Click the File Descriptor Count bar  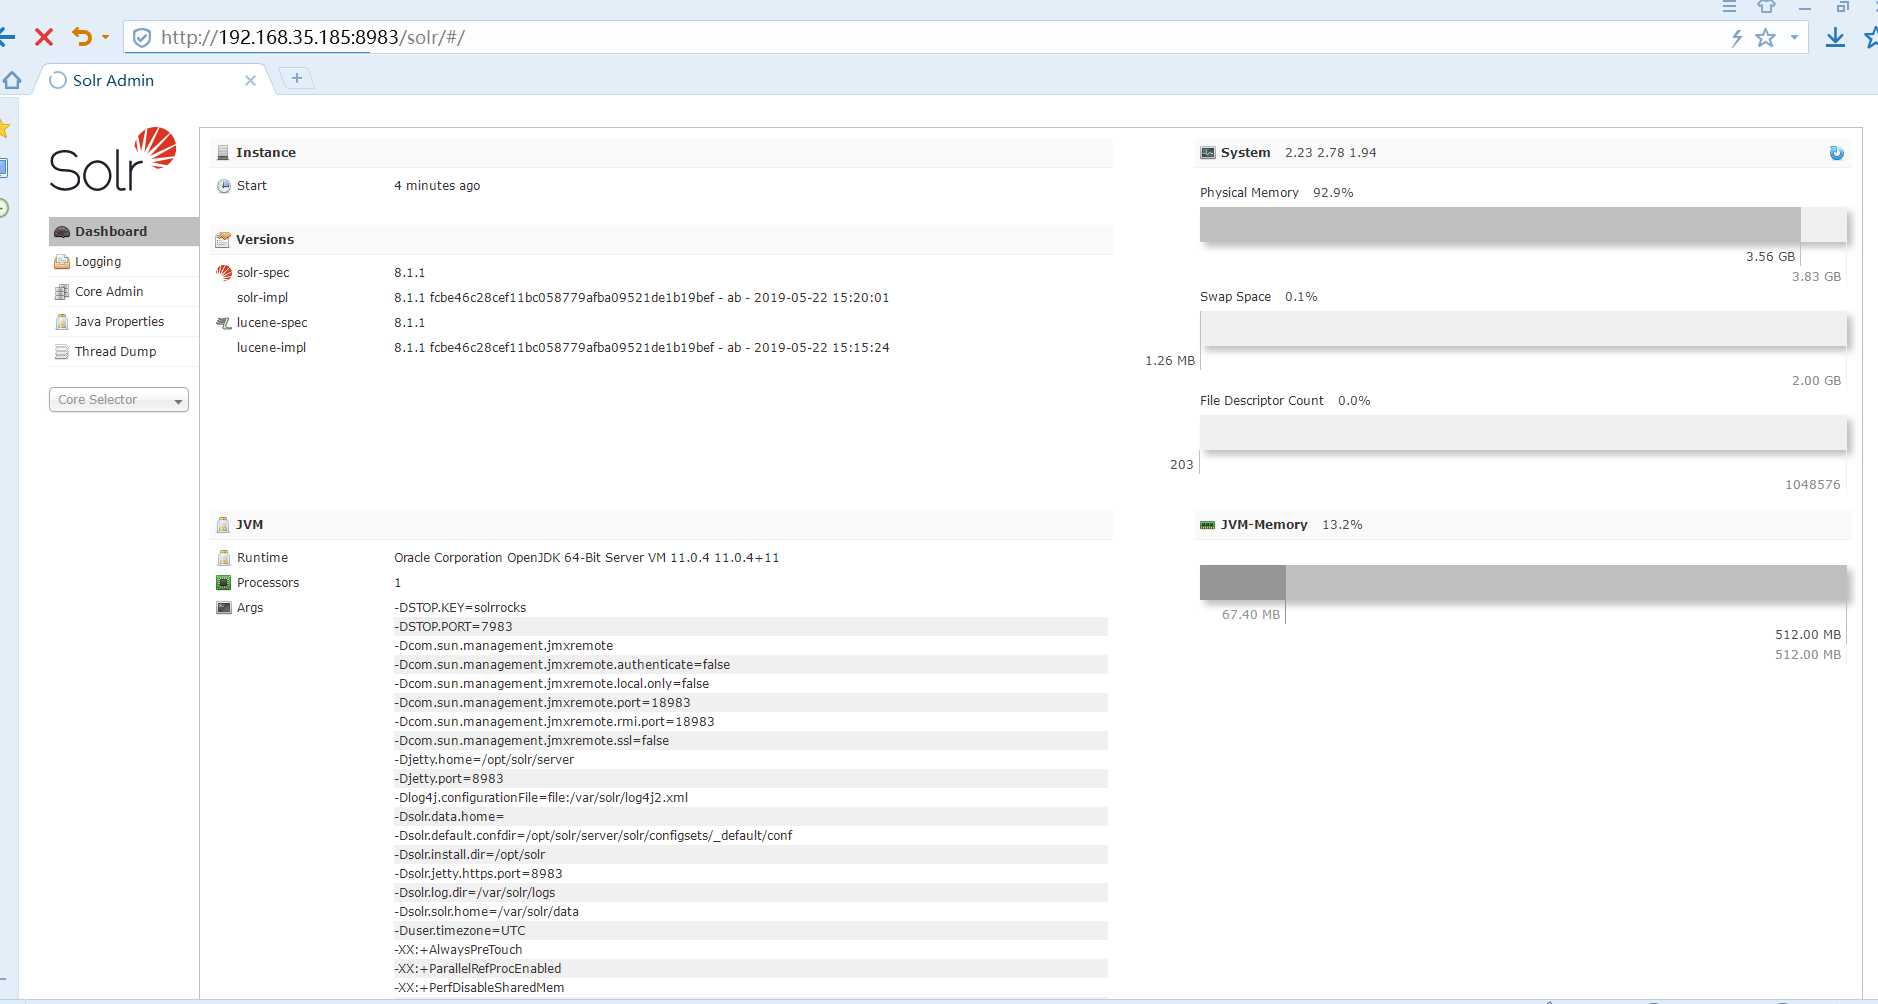click(1522, 433)
